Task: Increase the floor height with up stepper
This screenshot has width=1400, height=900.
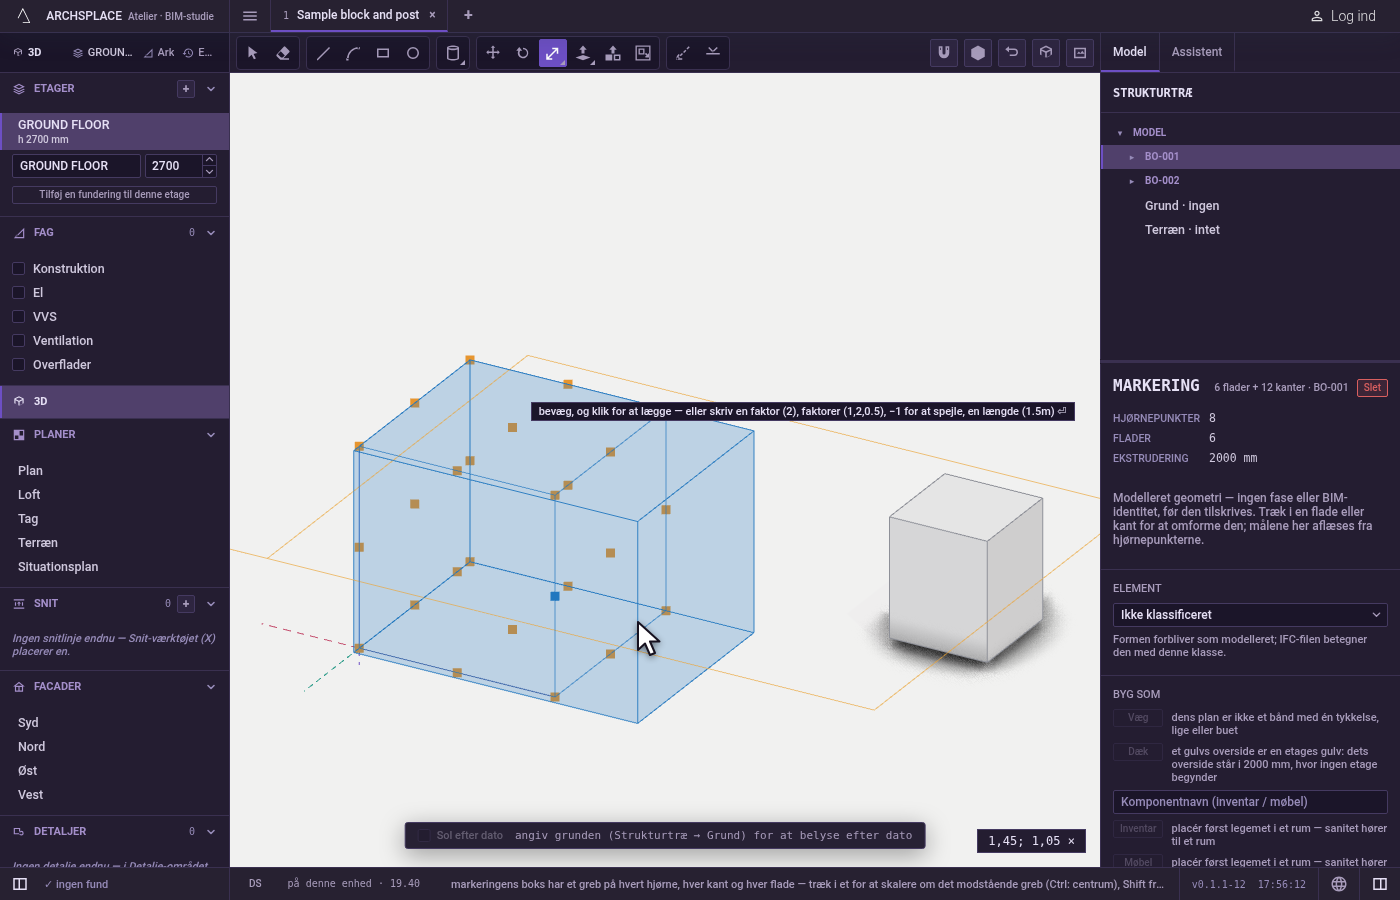Action: point(209,160)
